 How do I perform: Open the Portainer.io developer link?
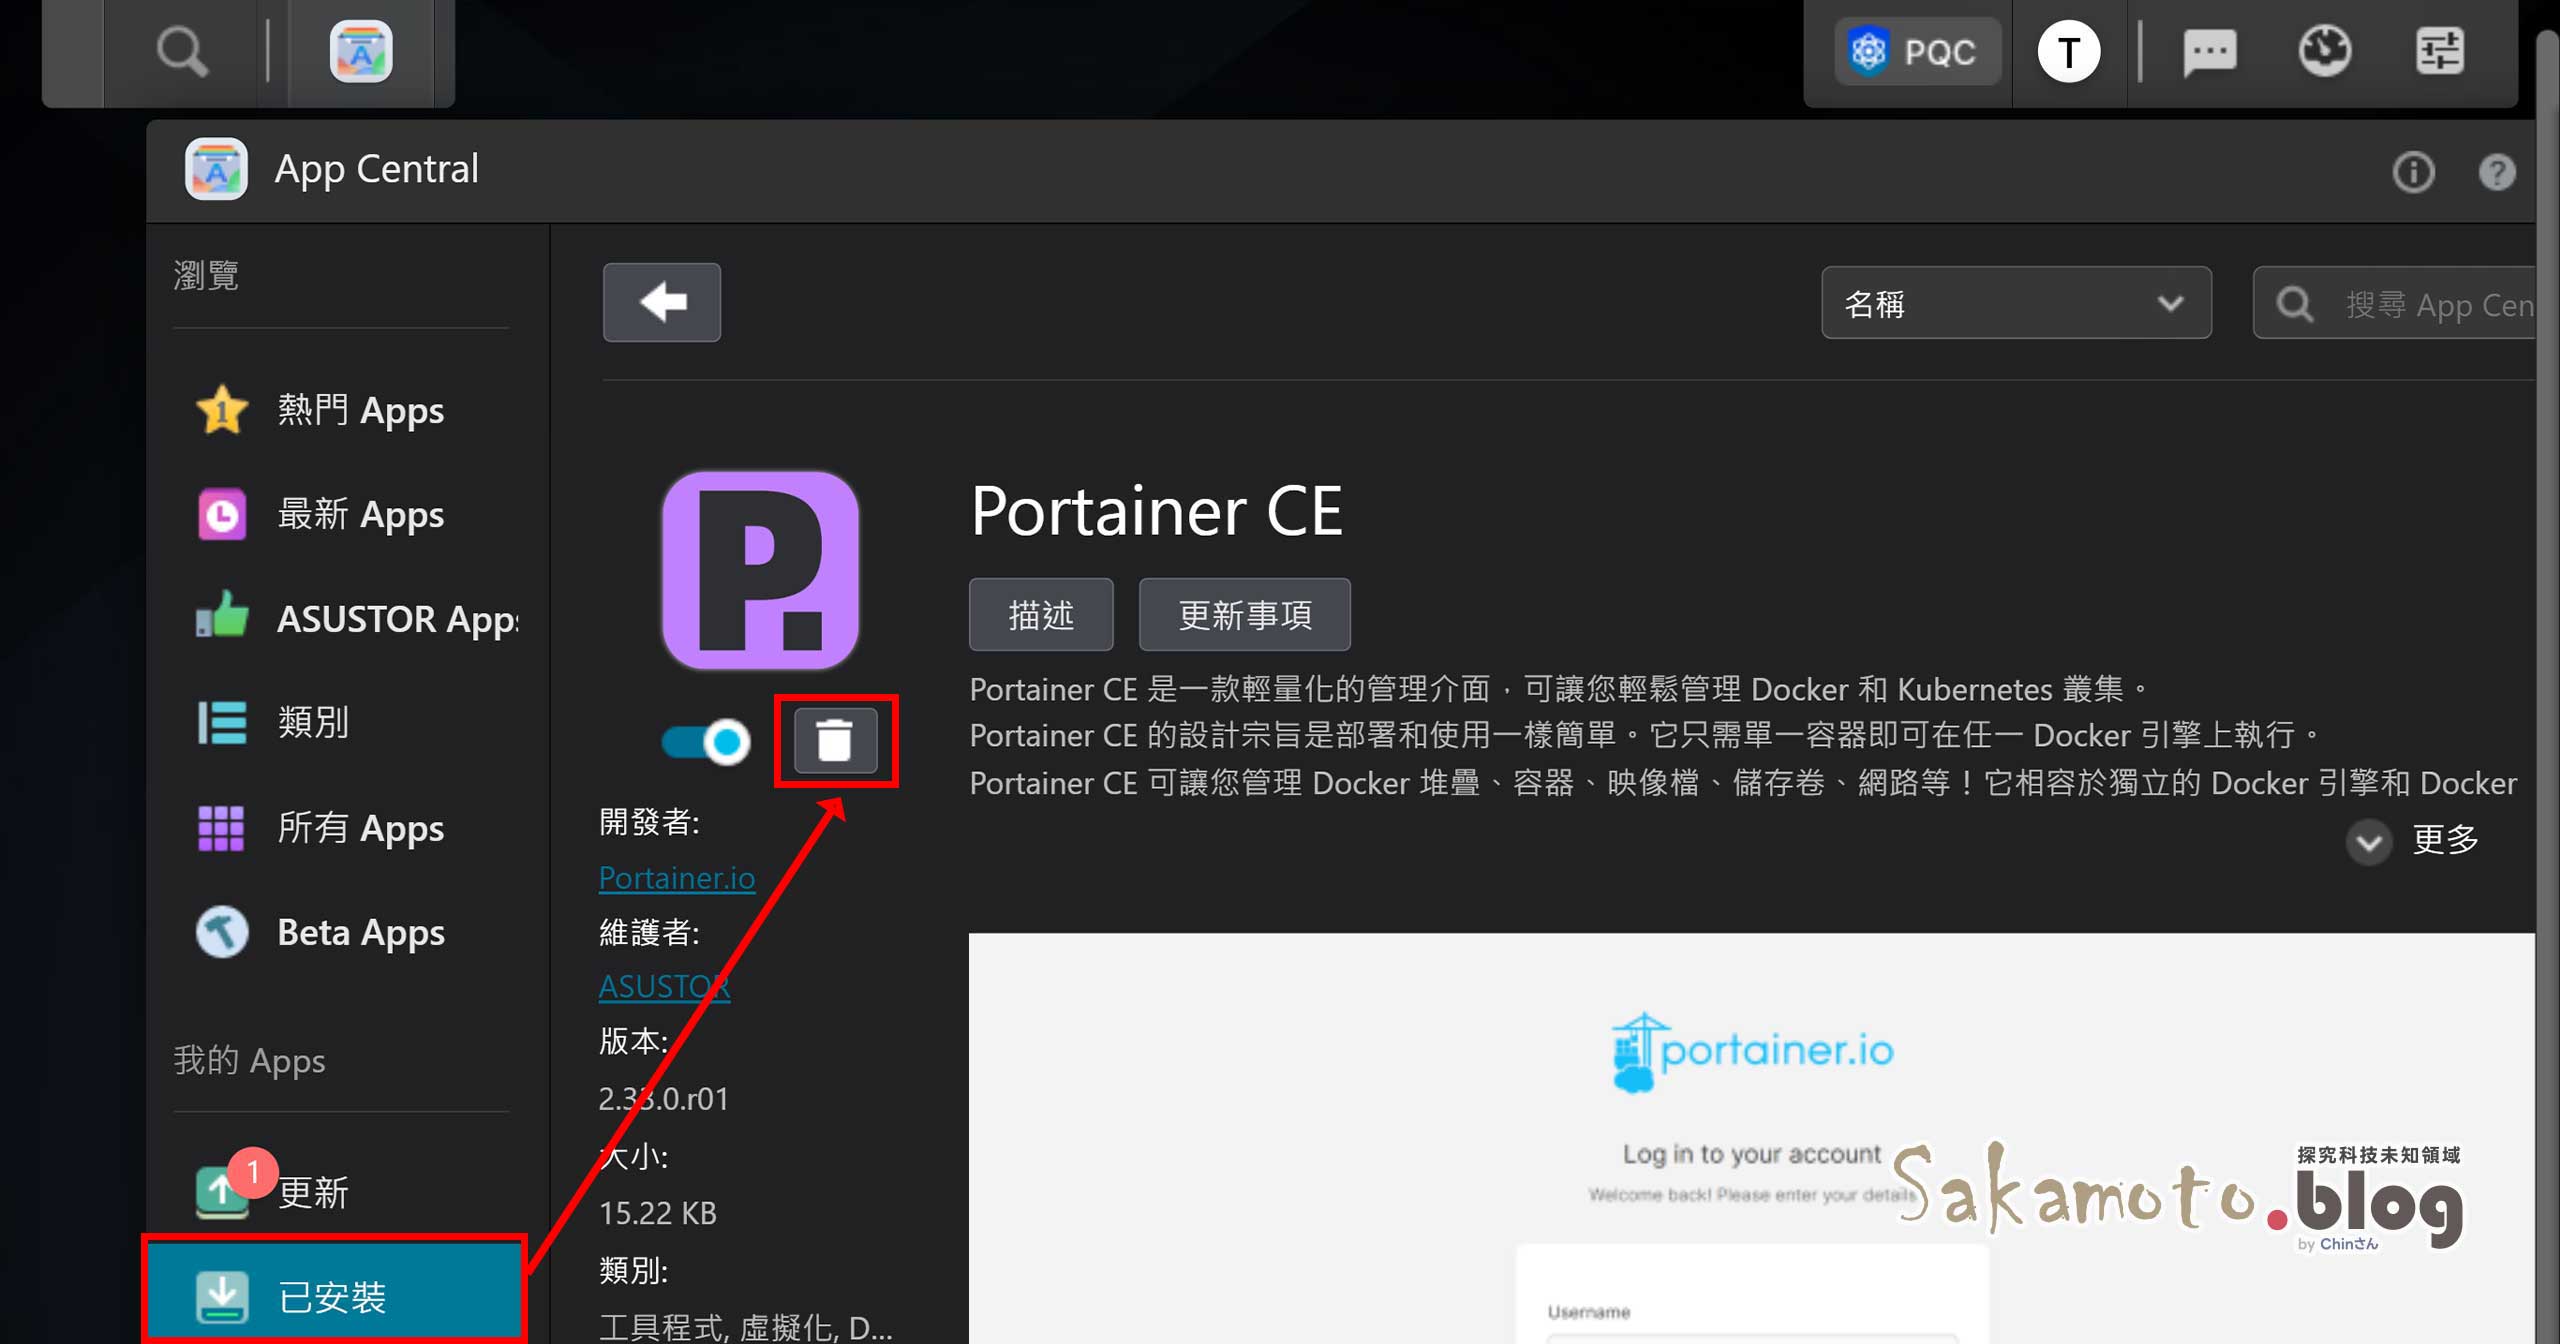coord(677,877)
